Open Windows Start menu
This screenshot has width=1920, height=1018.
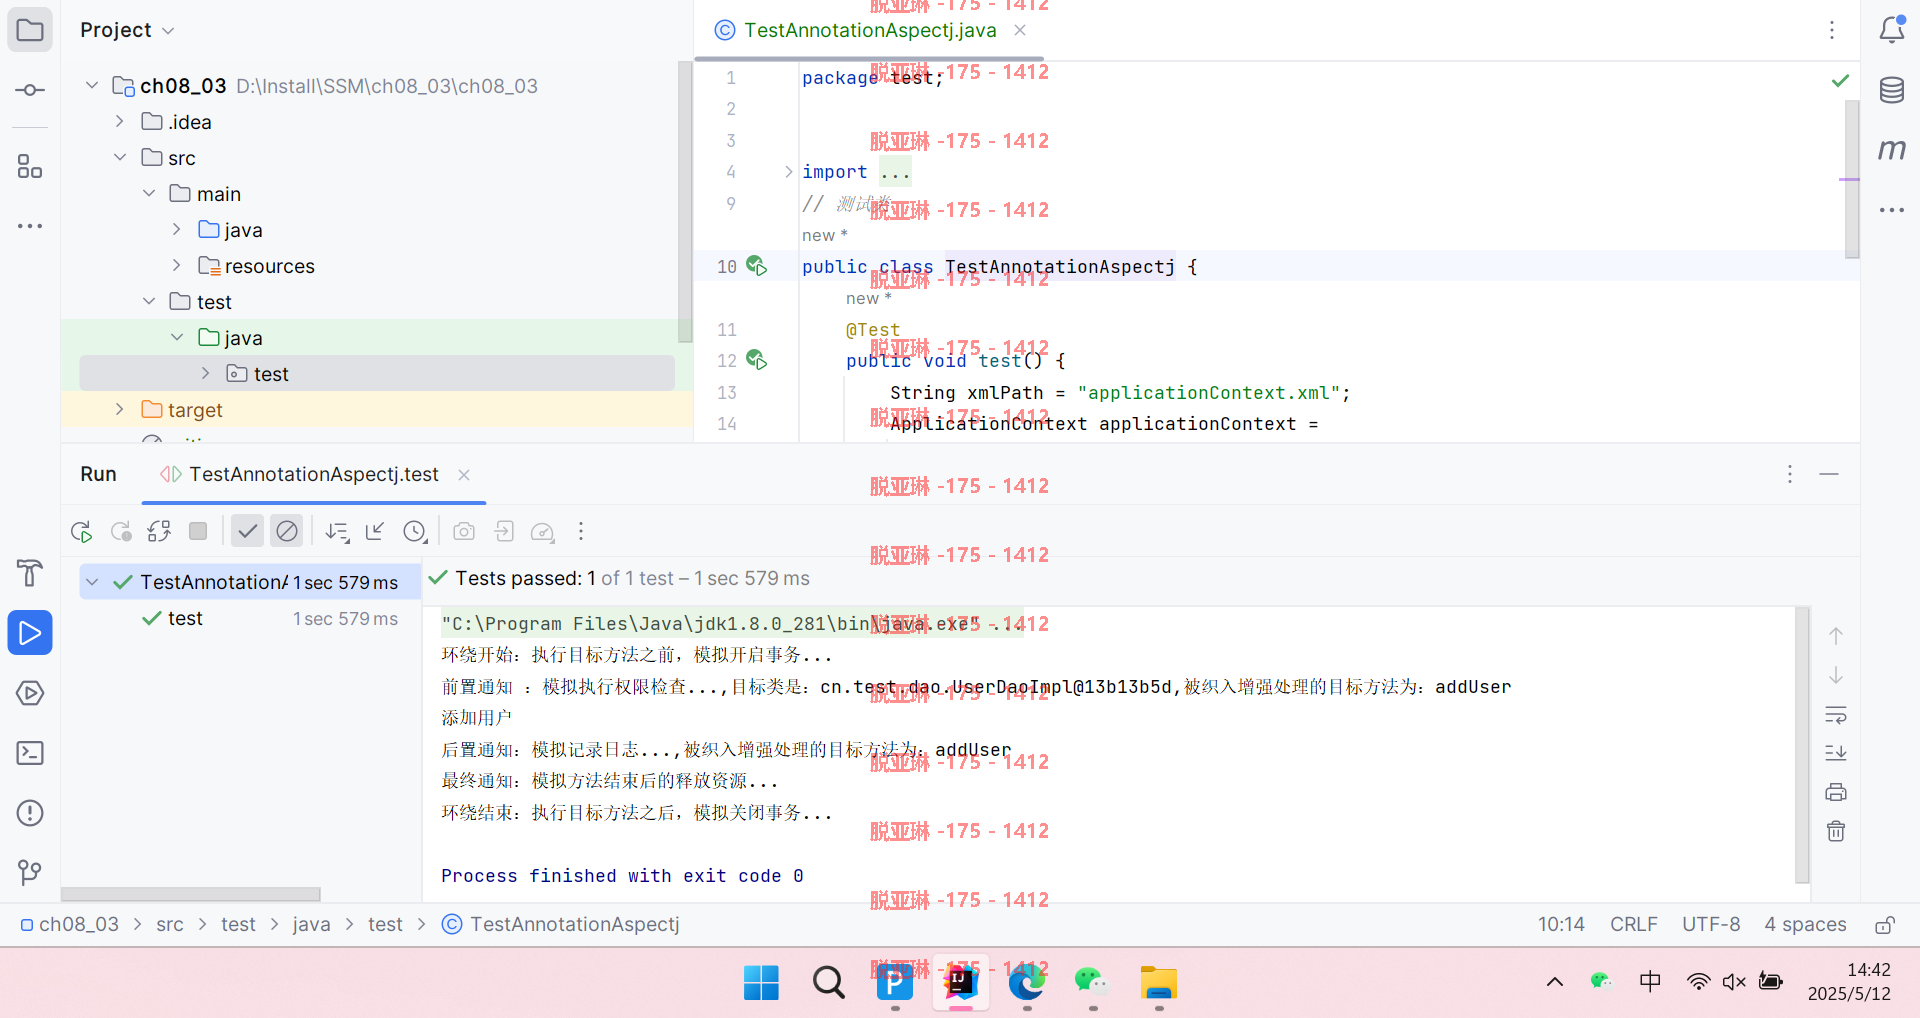point(761,983)
